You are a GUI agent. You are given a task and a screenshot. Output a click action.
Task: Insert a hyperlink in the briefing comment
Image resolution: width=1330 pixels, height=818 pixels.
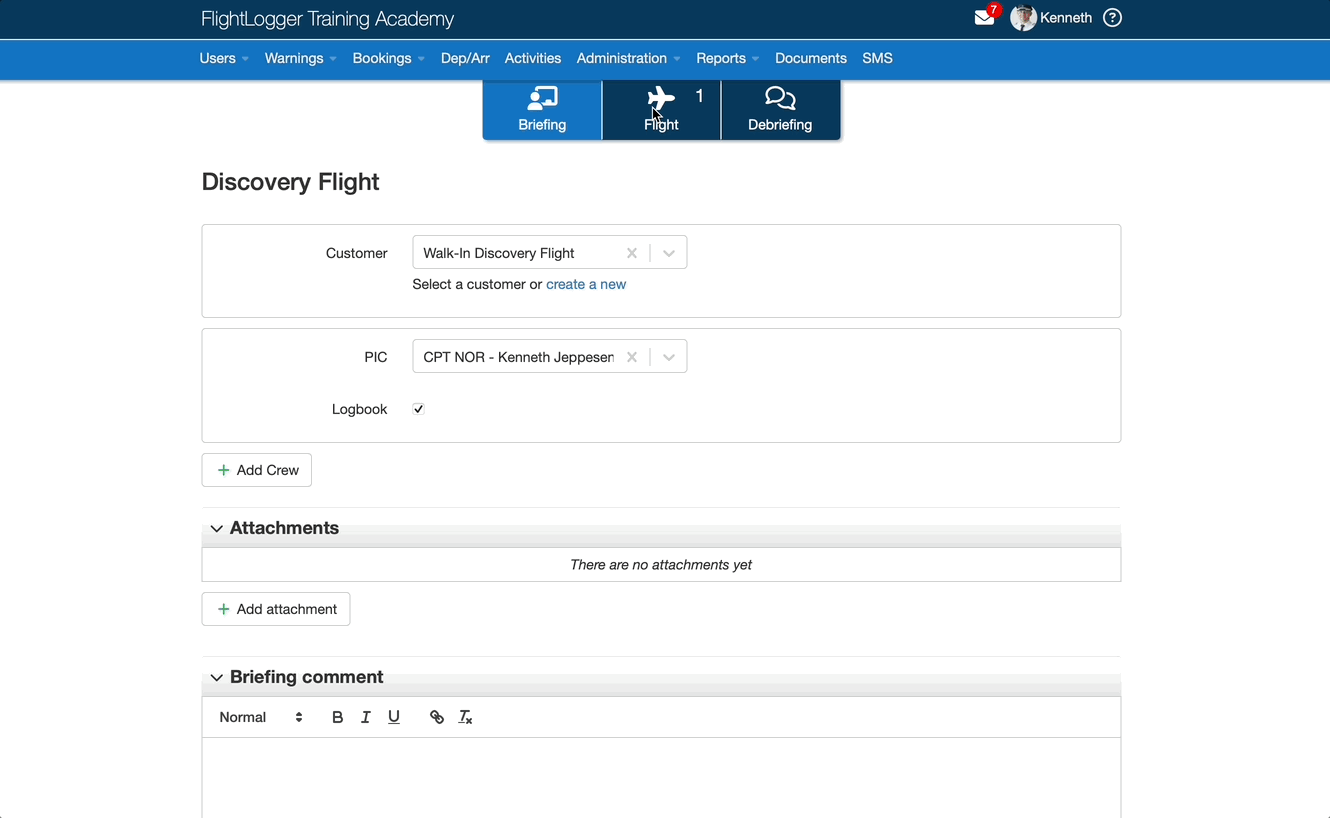[436, 716]
